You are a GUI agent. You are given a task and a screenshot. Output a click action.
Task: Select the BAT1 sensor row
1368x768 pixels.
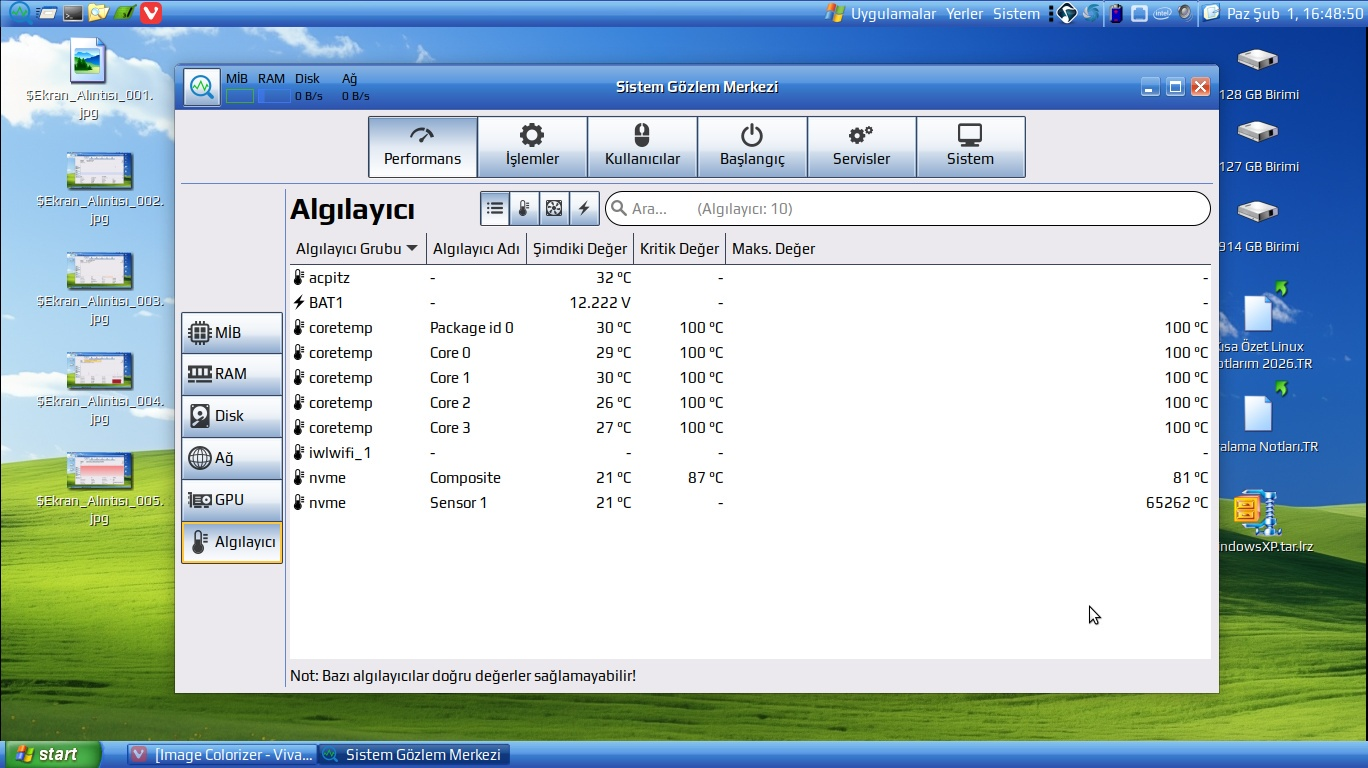point(750,303)
